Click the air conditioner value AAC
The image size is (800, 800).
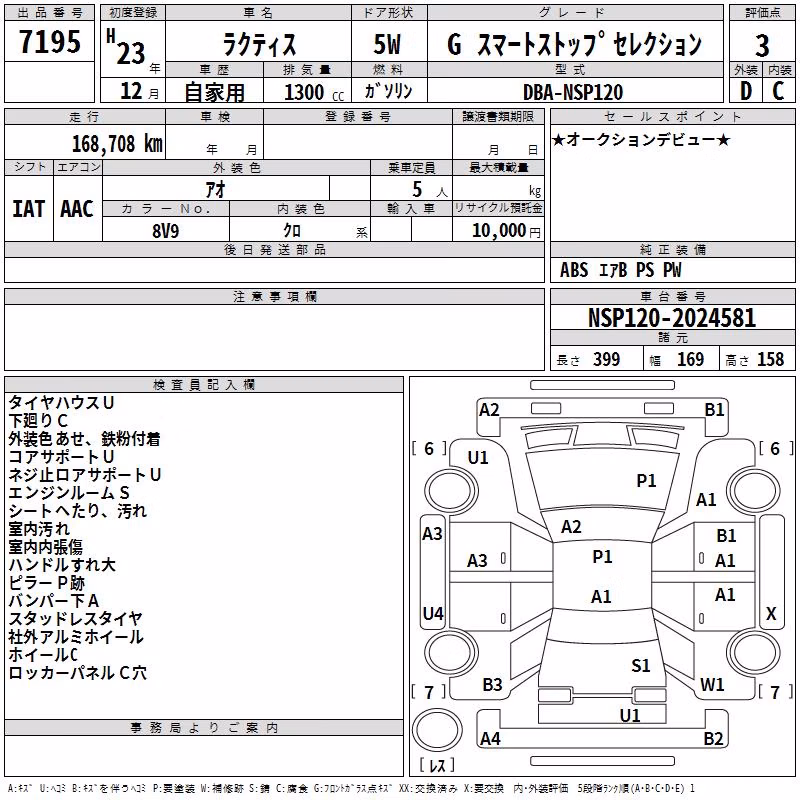(77, 209)
